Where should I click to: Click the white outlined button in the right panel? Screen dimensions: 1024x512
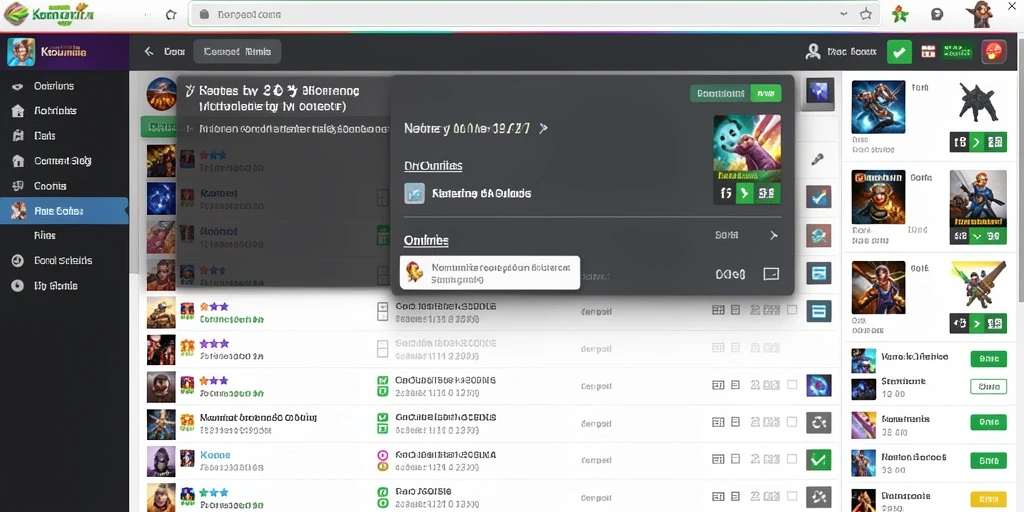[989, 386]
